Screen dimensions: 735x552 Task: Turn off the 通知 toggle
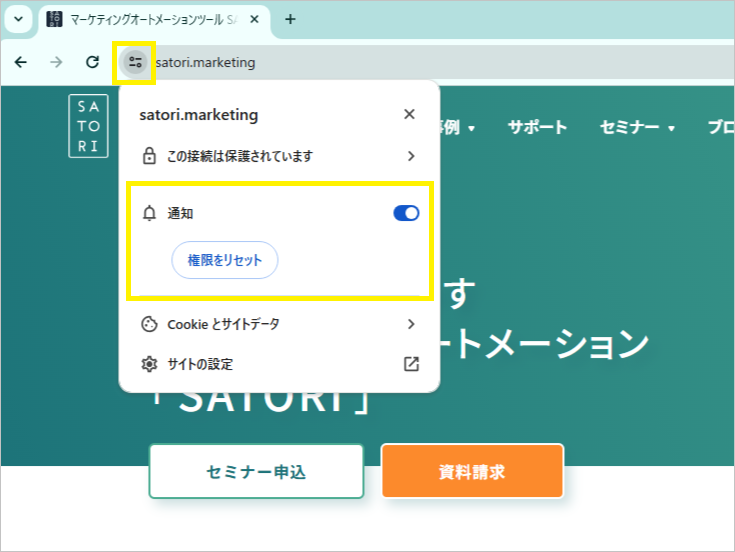(x=406, y=213)
